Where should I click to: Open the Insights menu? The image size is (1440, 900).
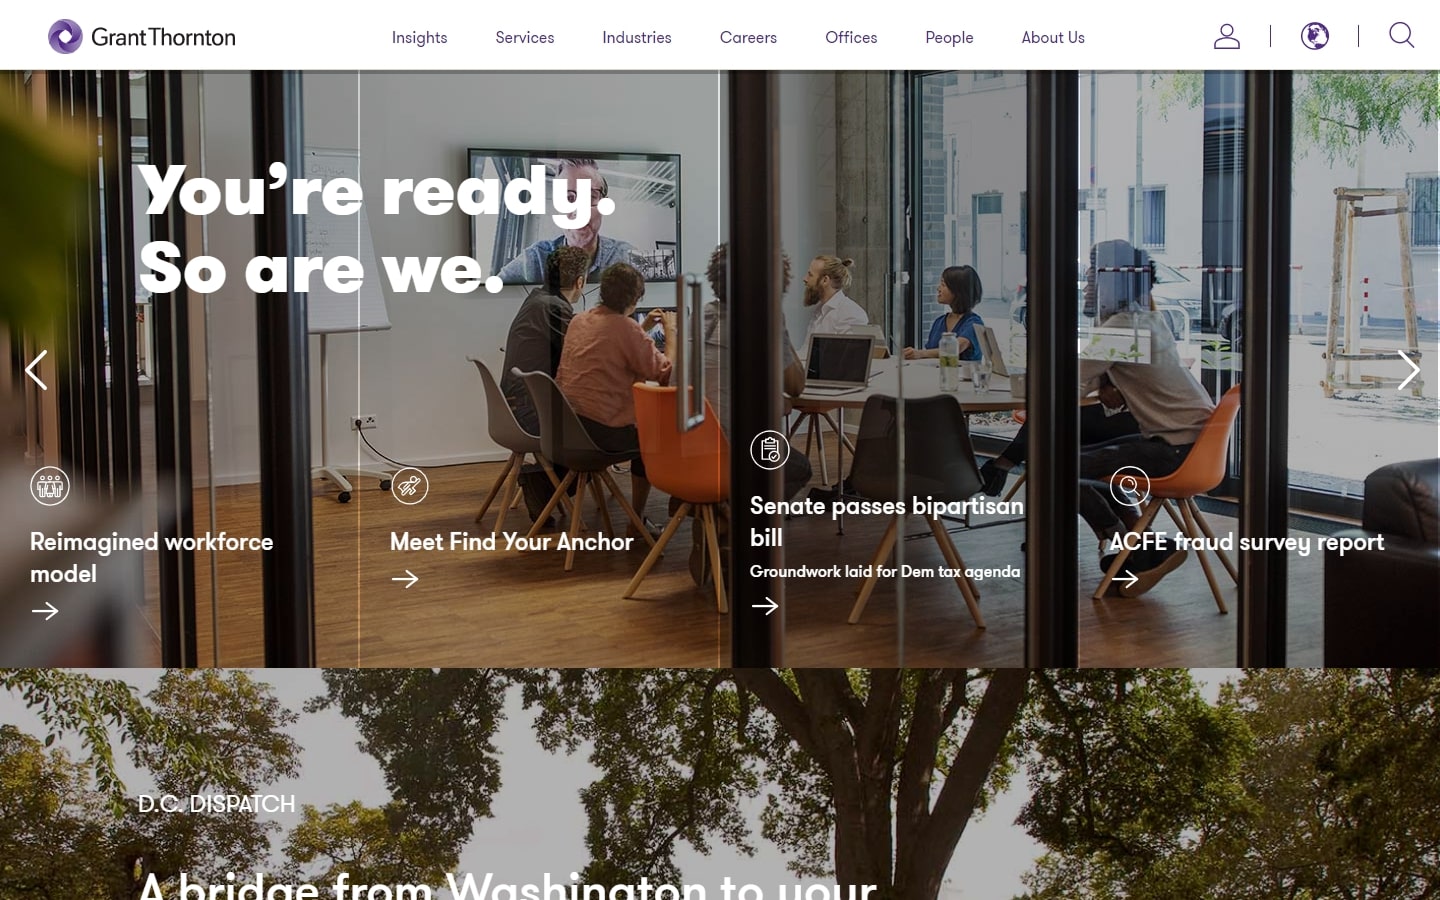click(x=419, y=37)
